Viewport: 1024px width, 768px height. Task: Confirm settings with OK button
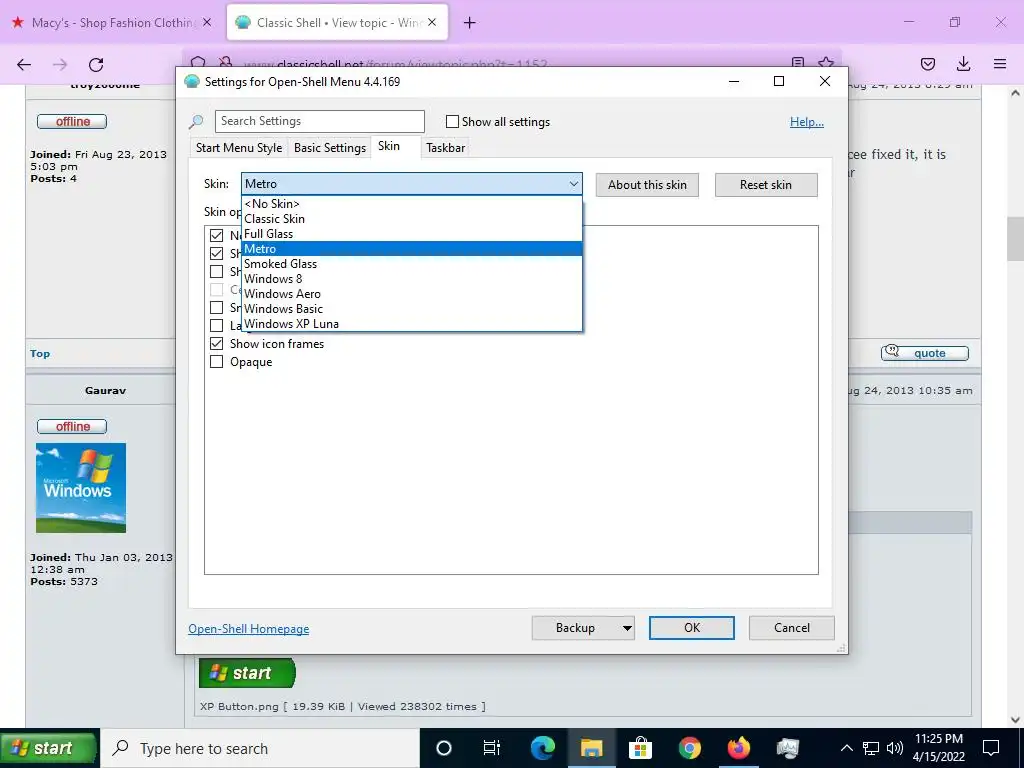pyautogui.click(x=692, y=628)
